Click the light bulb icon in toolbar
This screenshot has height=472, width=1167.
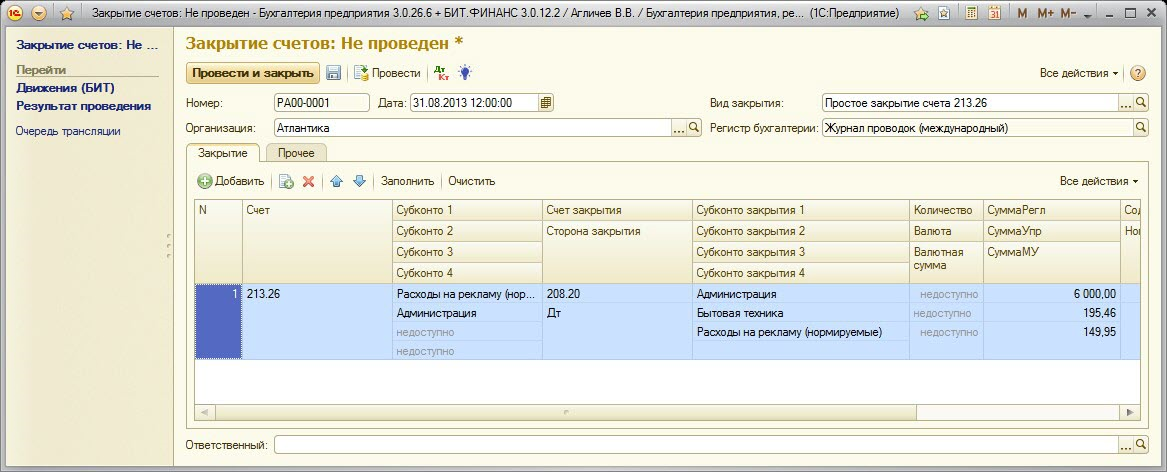point(464,73)
